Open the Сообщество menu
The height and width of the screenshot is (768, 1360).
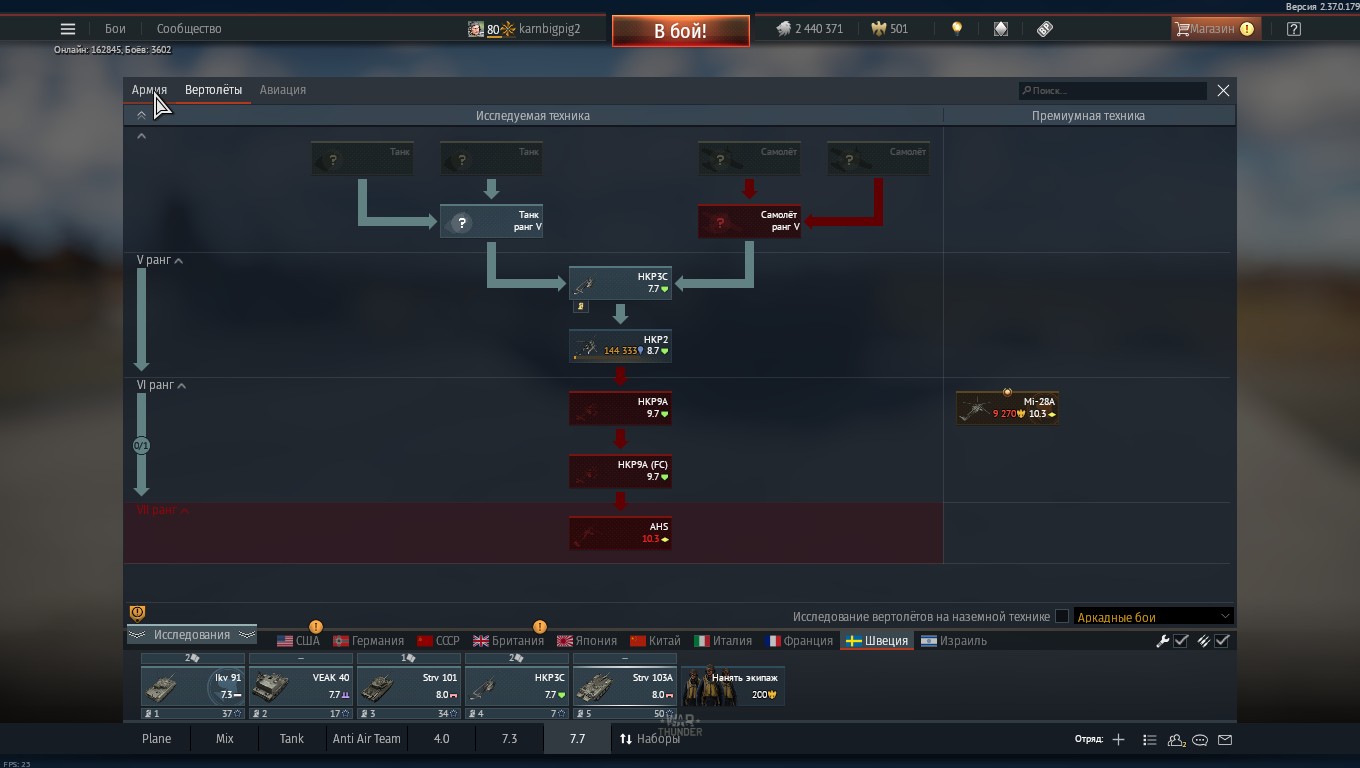(189, 29)
